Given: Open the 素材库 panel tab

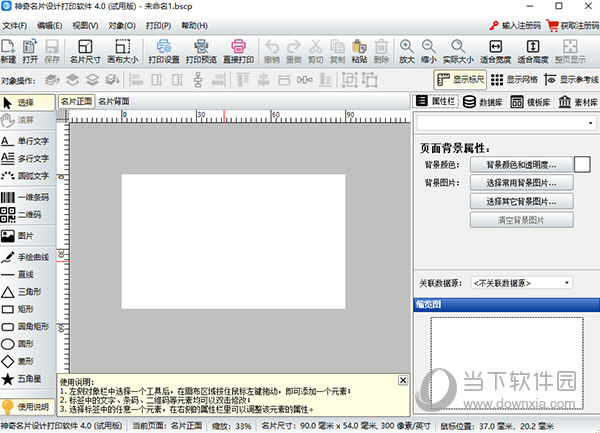Looking at the screenshot, I should click(577, 102).
